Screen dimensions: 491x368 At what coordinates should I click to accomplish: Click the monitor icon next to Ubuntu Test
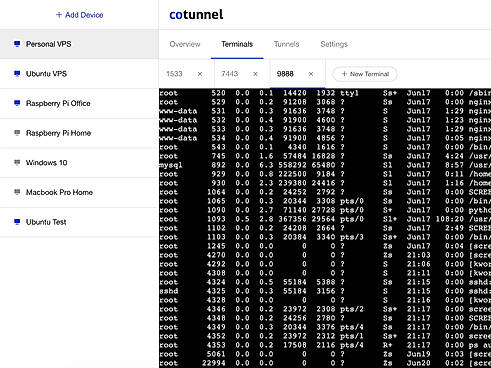click(x=17, y=222)
